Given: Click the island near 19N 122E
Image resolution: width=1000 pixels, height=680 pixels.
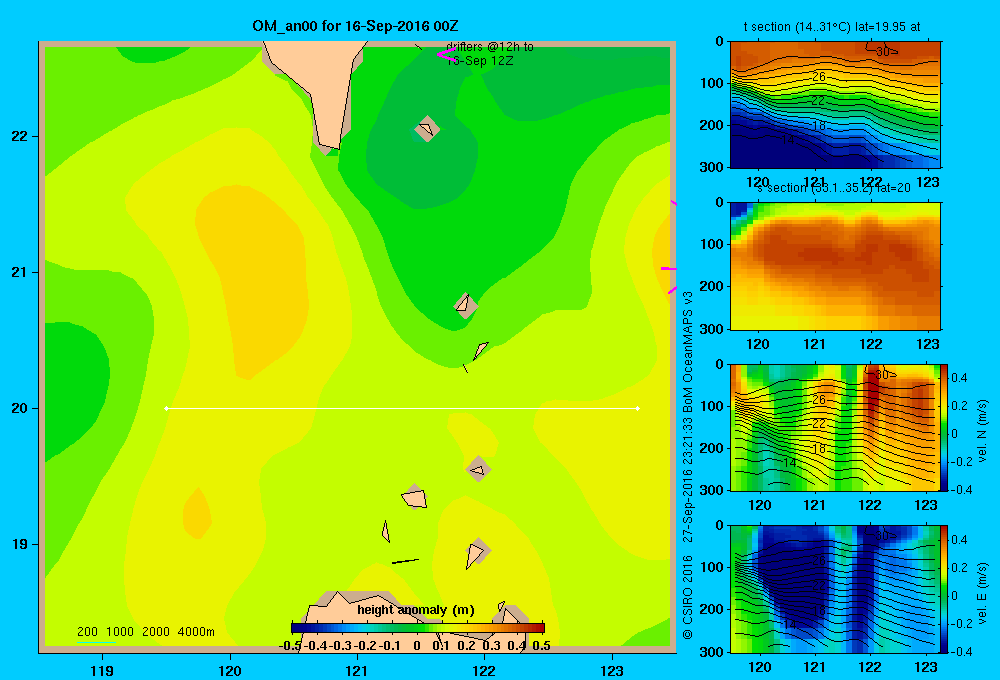Looking at the screenshot, I should pyautogui.click(x=477, y=552).
